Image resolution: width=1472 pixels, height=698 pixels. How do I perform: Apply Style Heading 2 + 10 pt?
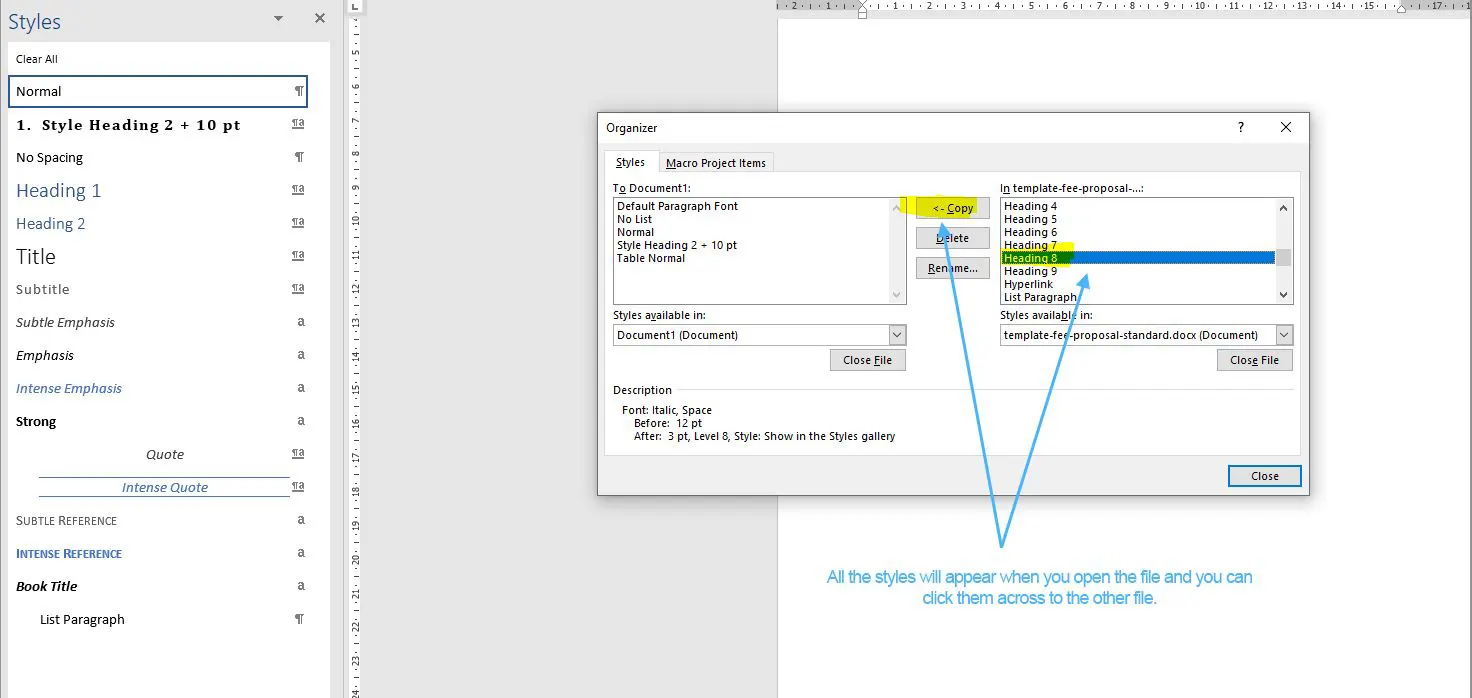158,125
